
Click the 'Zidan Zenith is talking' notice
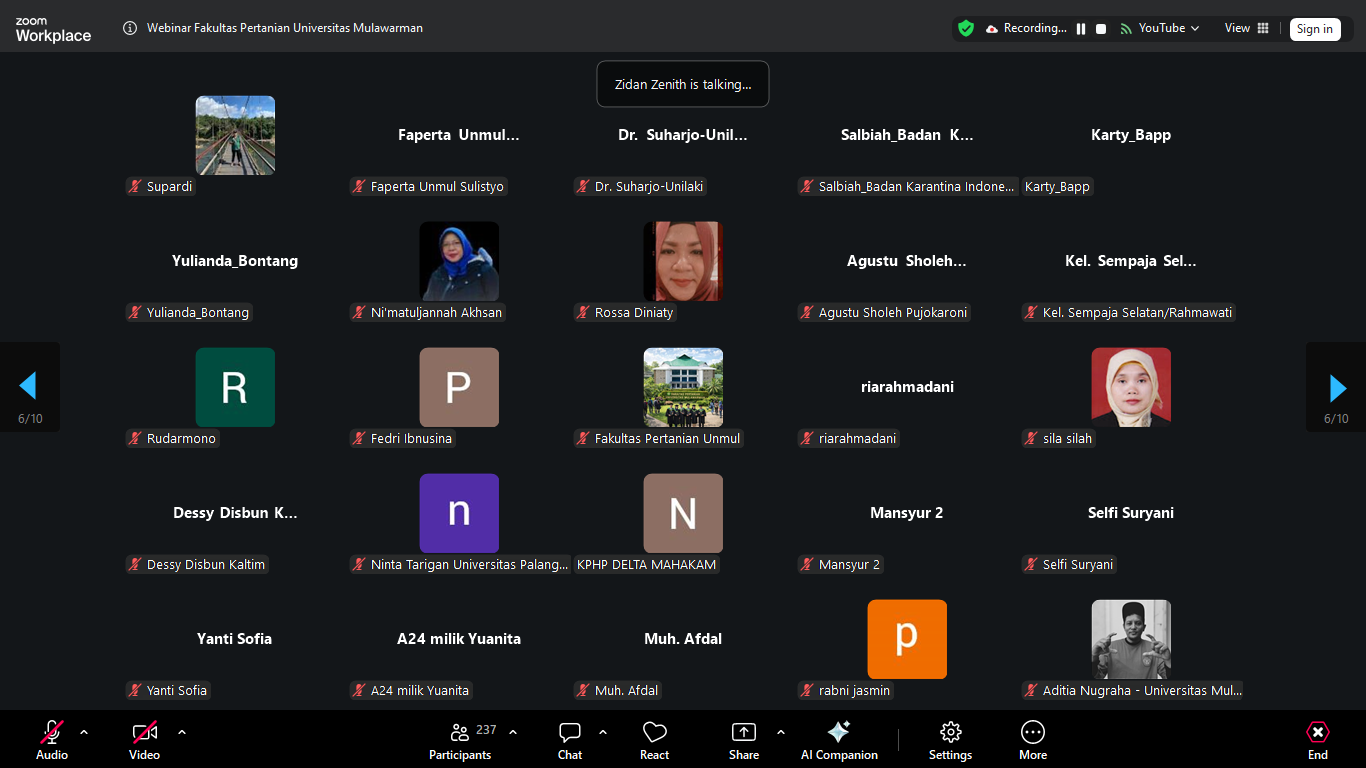683,84
